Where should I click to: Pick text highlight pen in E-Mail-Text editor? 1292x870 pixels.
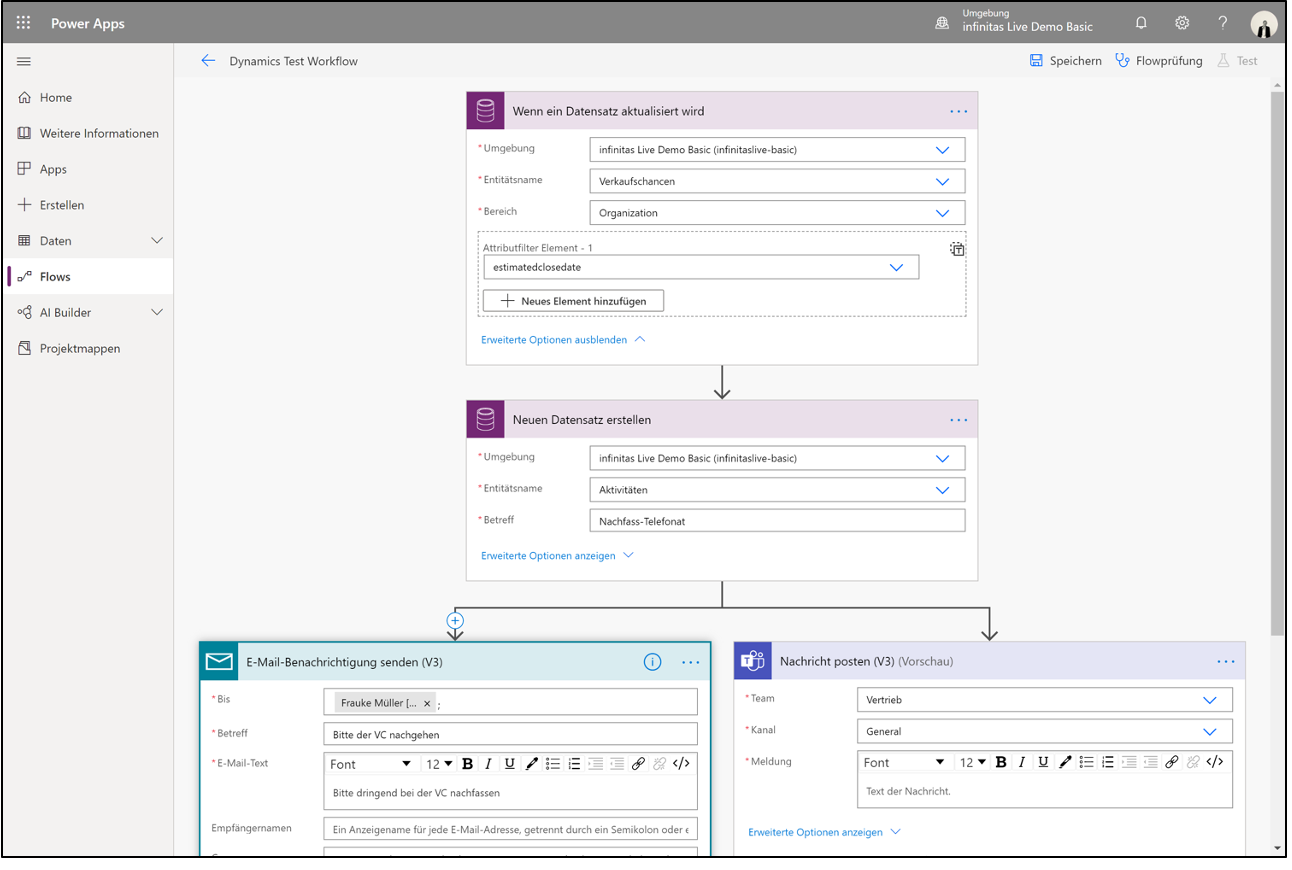tap(531, 764)
